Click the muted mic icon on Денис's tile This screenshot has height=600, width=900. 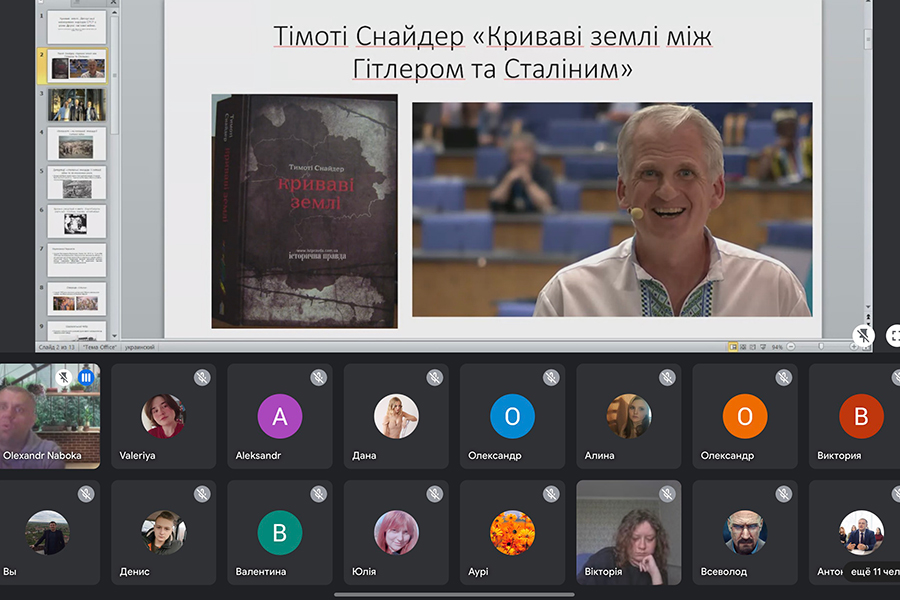[x=202, y=494]
